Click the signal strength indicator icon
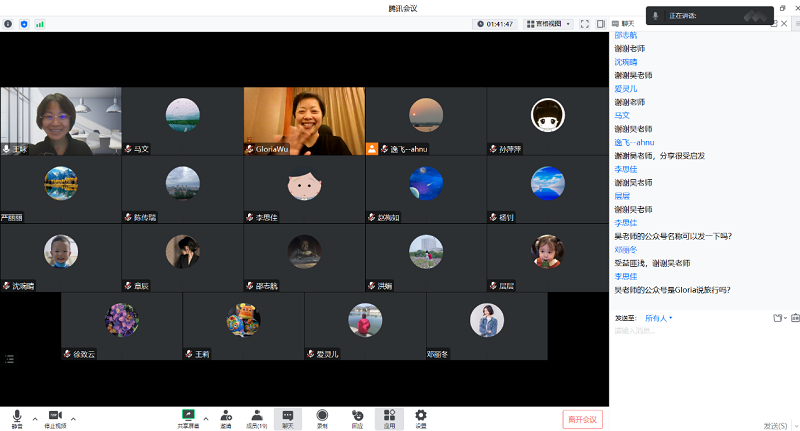This screenshot has height=431, width=800. point(40,23)
